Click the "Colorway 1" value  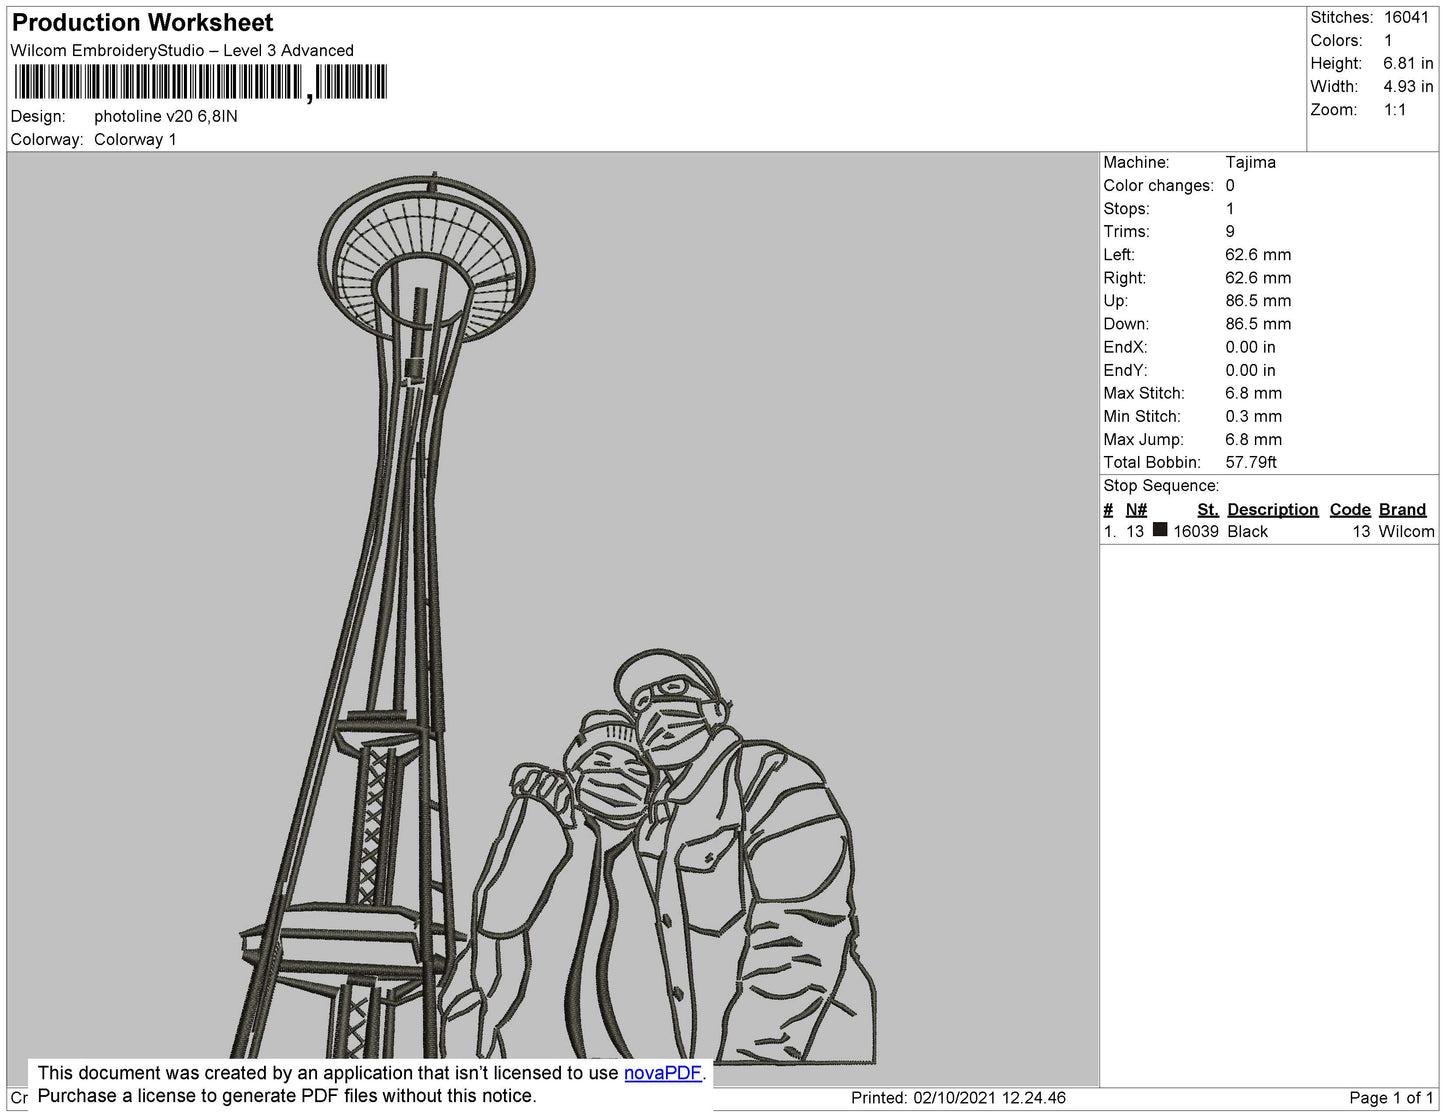[135, 140]
